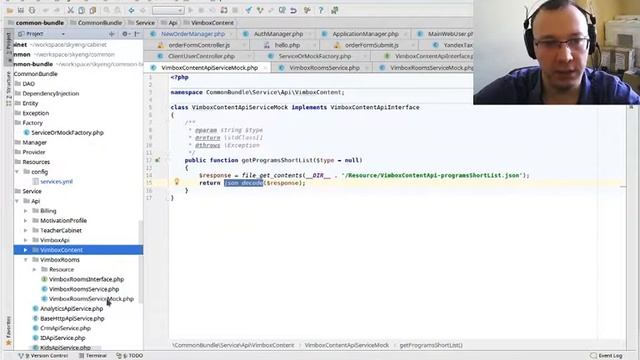Screen dimensions: 640x360
Task: Click the Synchronize toolbar icon
Action: point(32,11)
